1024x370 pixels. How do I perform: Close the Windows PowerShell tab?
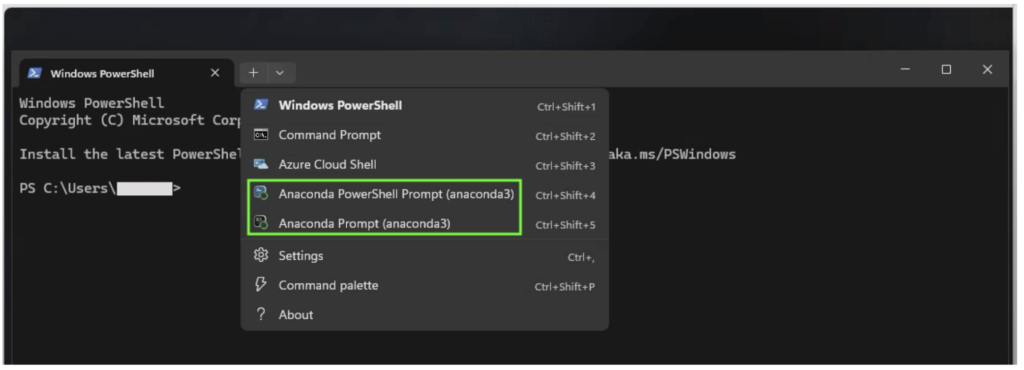215,73
